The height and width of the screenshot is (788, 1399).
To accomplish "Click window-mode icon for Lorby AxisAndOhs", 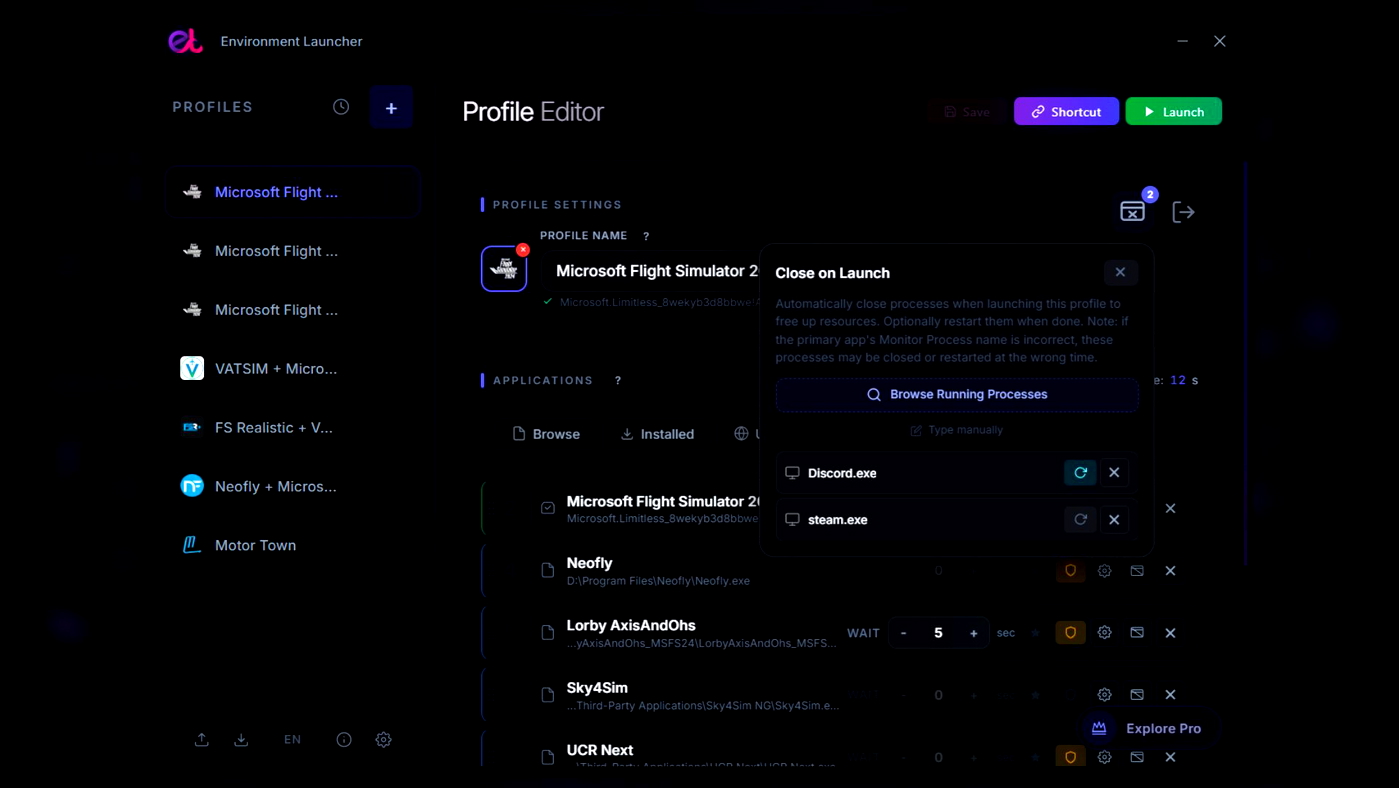I will click(x=1137, y=633).
